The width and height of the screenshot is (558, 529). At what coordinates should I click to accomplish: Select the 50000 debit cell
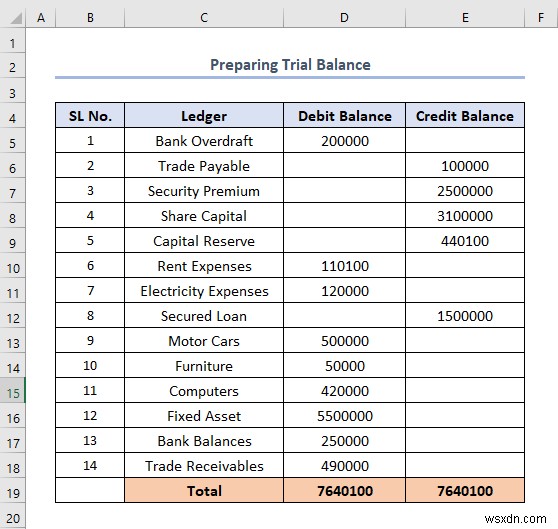(x=344, y=365)
